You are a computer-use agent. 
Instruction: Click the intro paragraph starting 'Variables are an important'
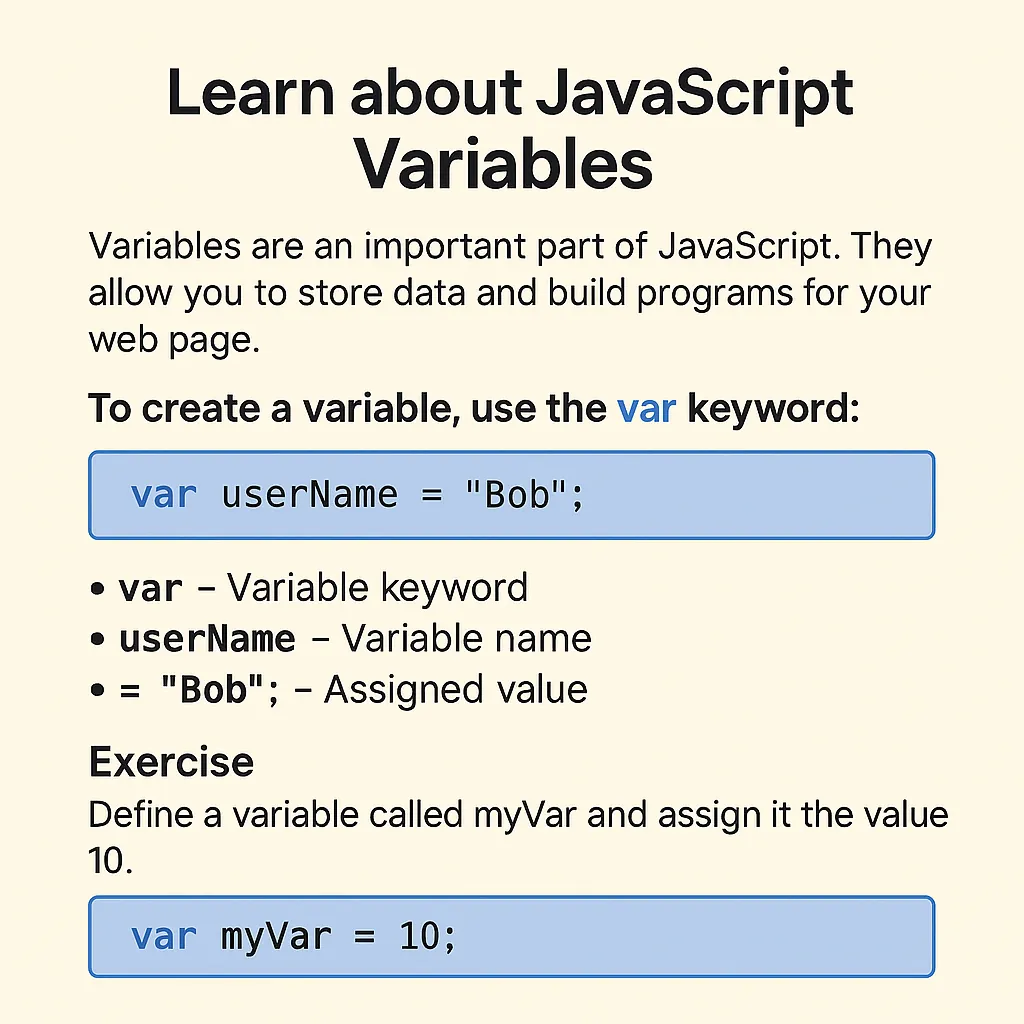point(511,293)
